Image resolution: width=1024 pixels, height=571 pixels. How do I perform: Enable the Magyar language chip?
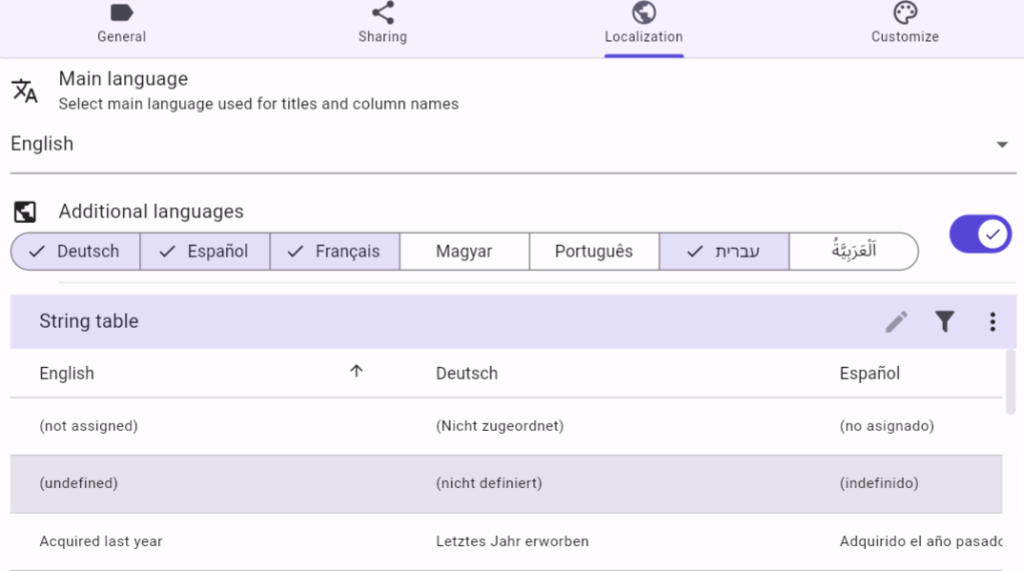[x=464, y=252]
